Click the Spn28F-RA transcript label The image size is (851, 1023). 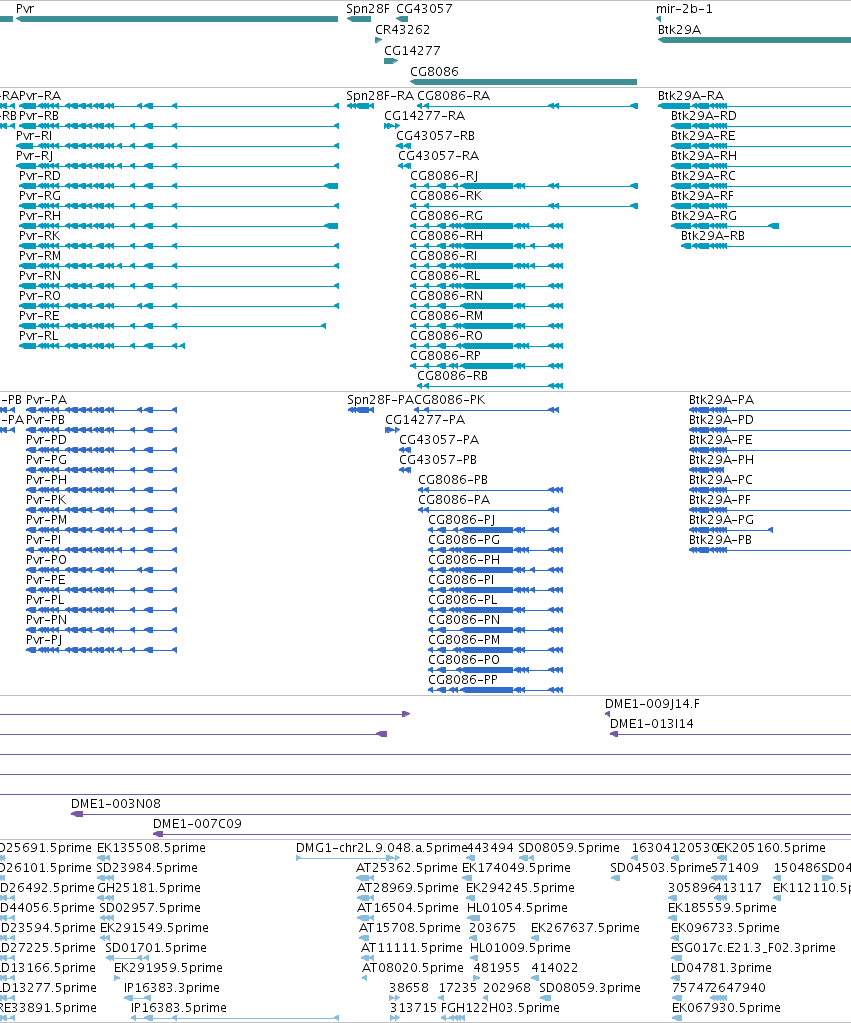coord(380,96)
